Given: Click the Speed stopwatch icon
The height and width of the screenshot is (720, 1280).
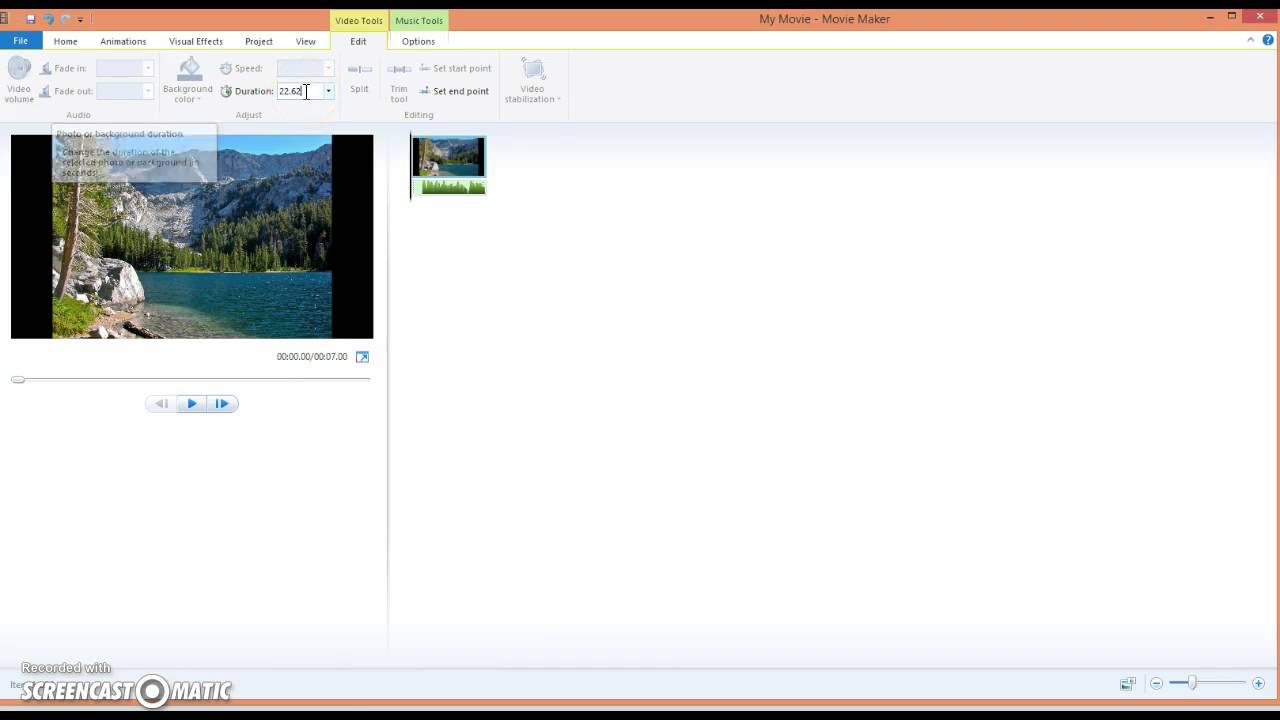Looking at the screenshot, I should (x=226, y=68).
